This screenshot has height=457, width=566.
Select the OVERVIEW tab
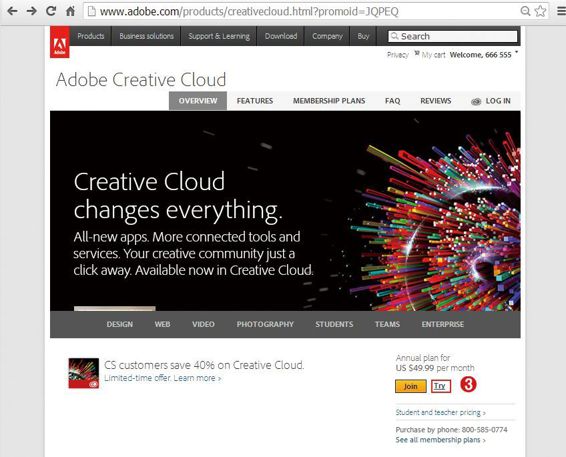[198, 101]
